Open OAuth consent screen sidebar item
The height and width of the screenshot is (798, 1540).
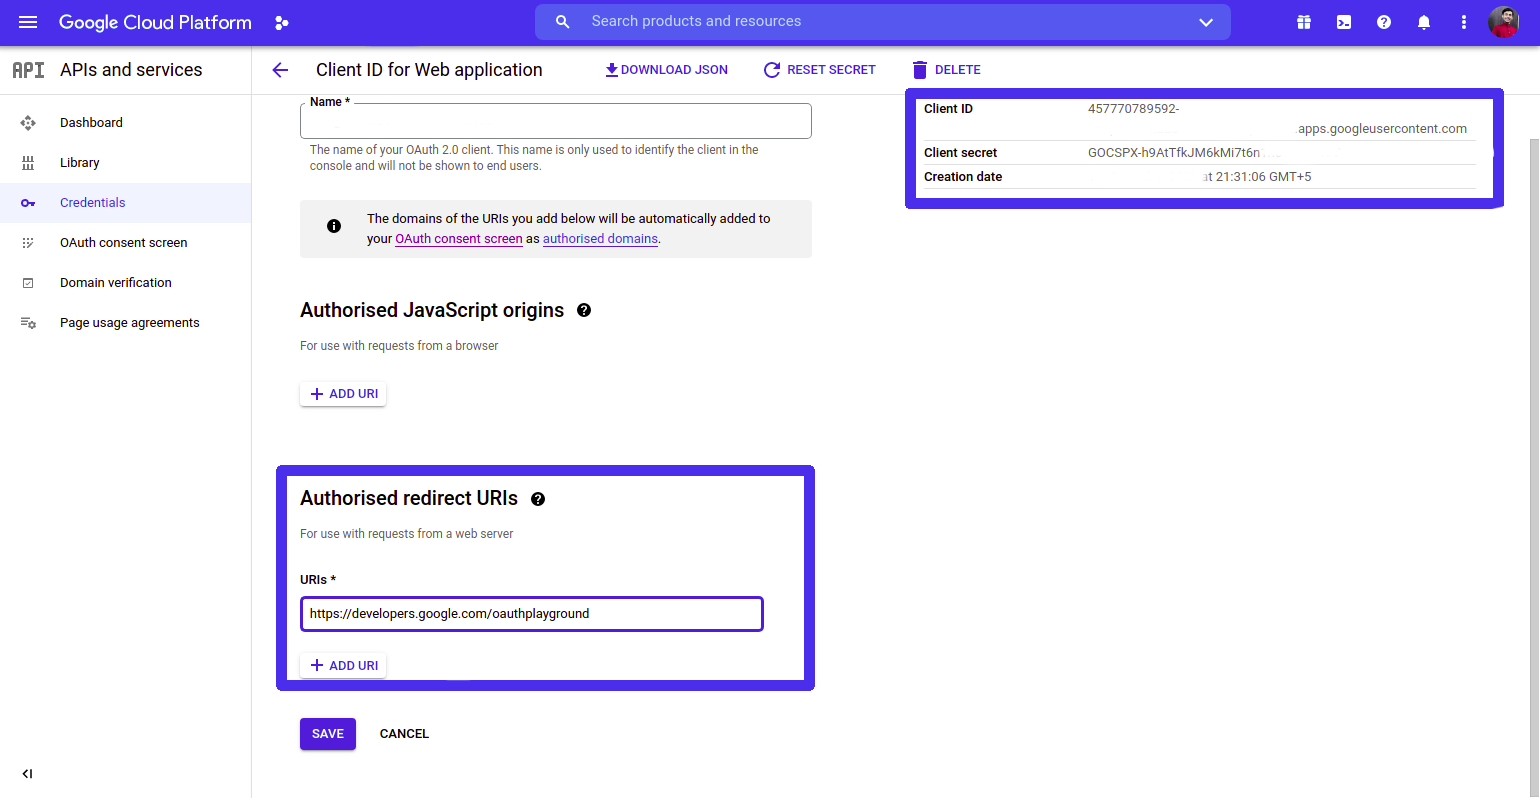pyautogui.click(x=125, y=243)
